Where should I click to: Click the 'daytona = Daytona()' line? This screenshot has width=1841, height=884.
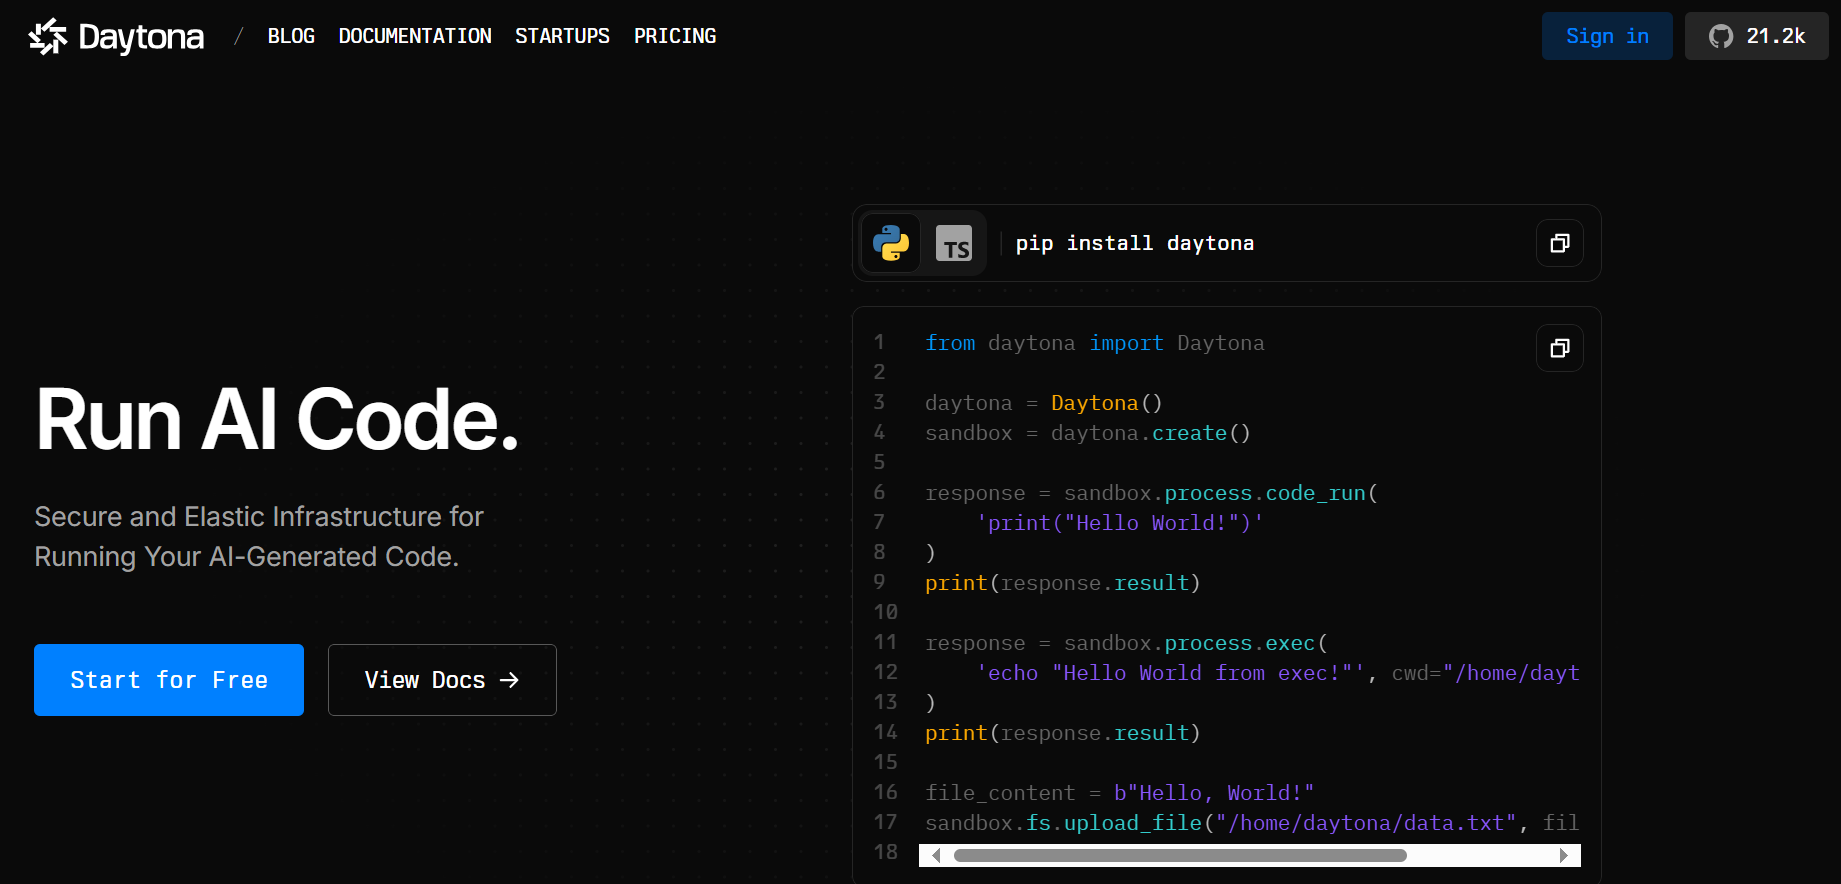1043,403
